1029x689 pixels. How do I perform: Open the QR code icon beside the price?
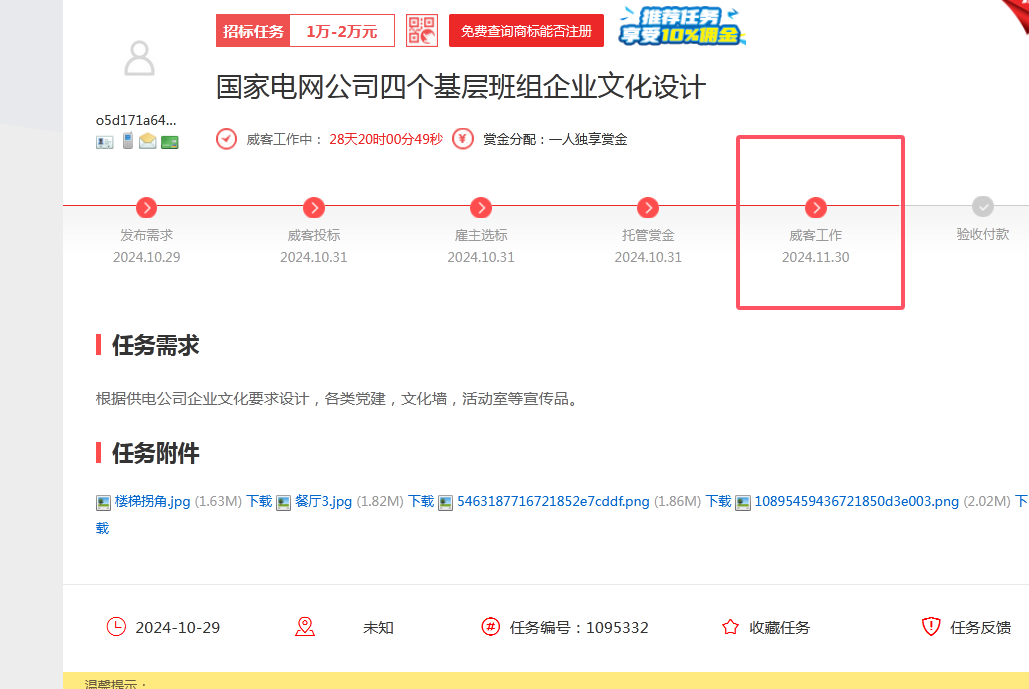(x=421, y=31)
